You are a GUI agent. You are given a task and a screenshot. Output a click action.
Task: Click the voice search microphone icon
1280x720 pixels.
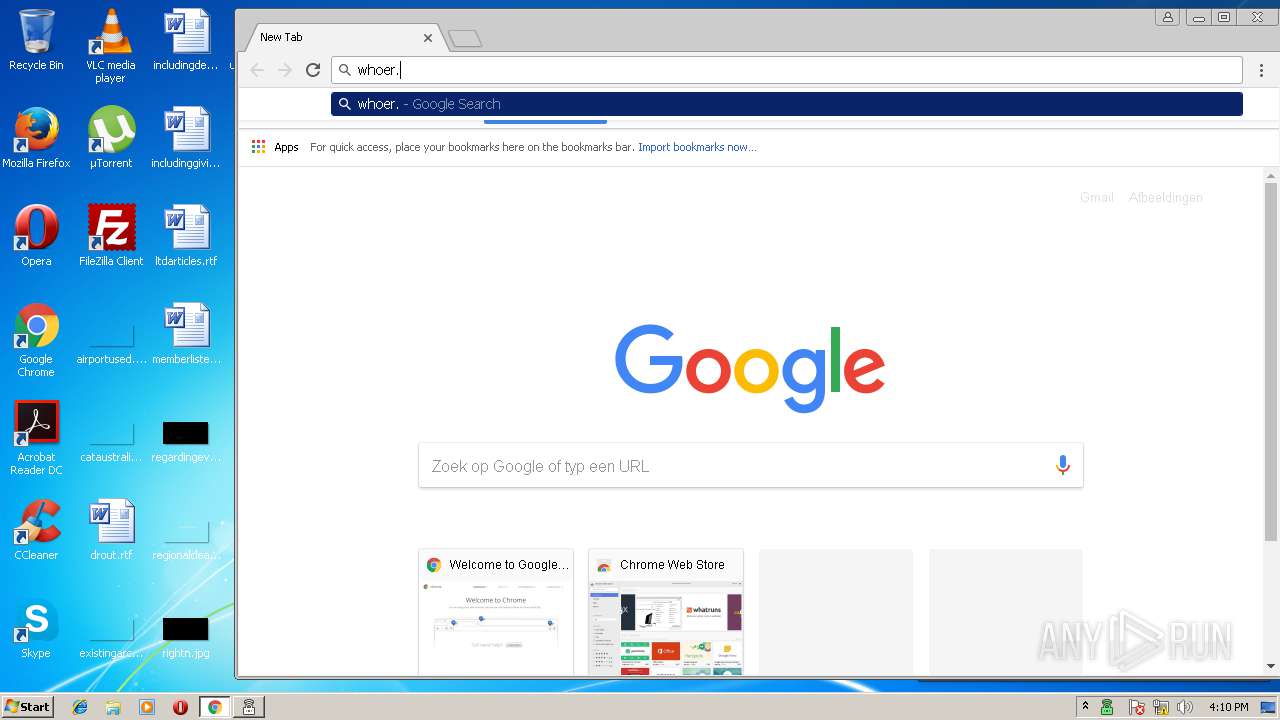pyautogui.click(x=1062, y=465)
